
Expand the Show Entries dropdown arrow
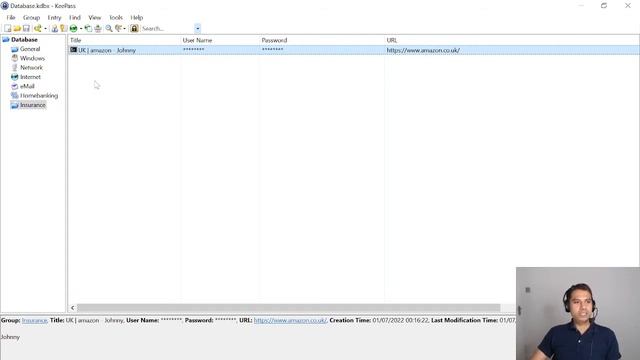pyautogui.click(x=124, y=28)
